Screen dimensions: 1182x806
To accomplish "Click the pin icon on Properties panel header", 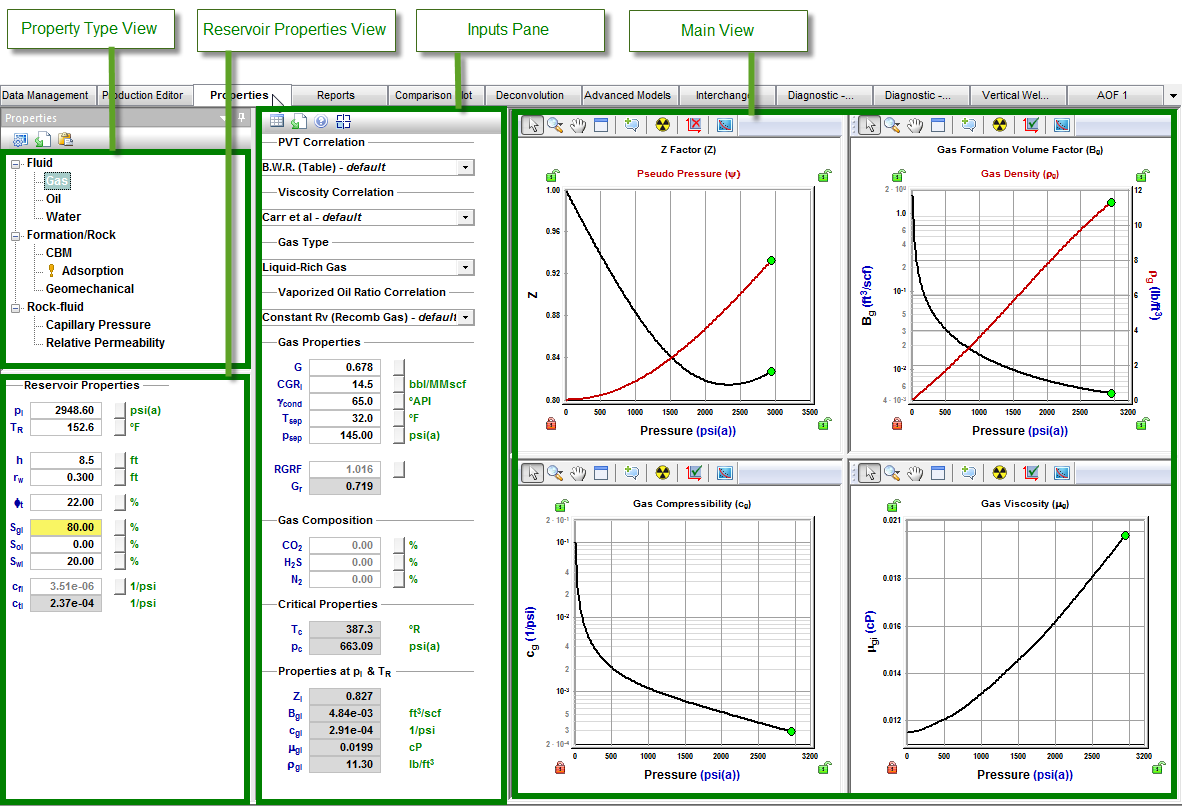I will pyautogui.click(x=241, y=118).
